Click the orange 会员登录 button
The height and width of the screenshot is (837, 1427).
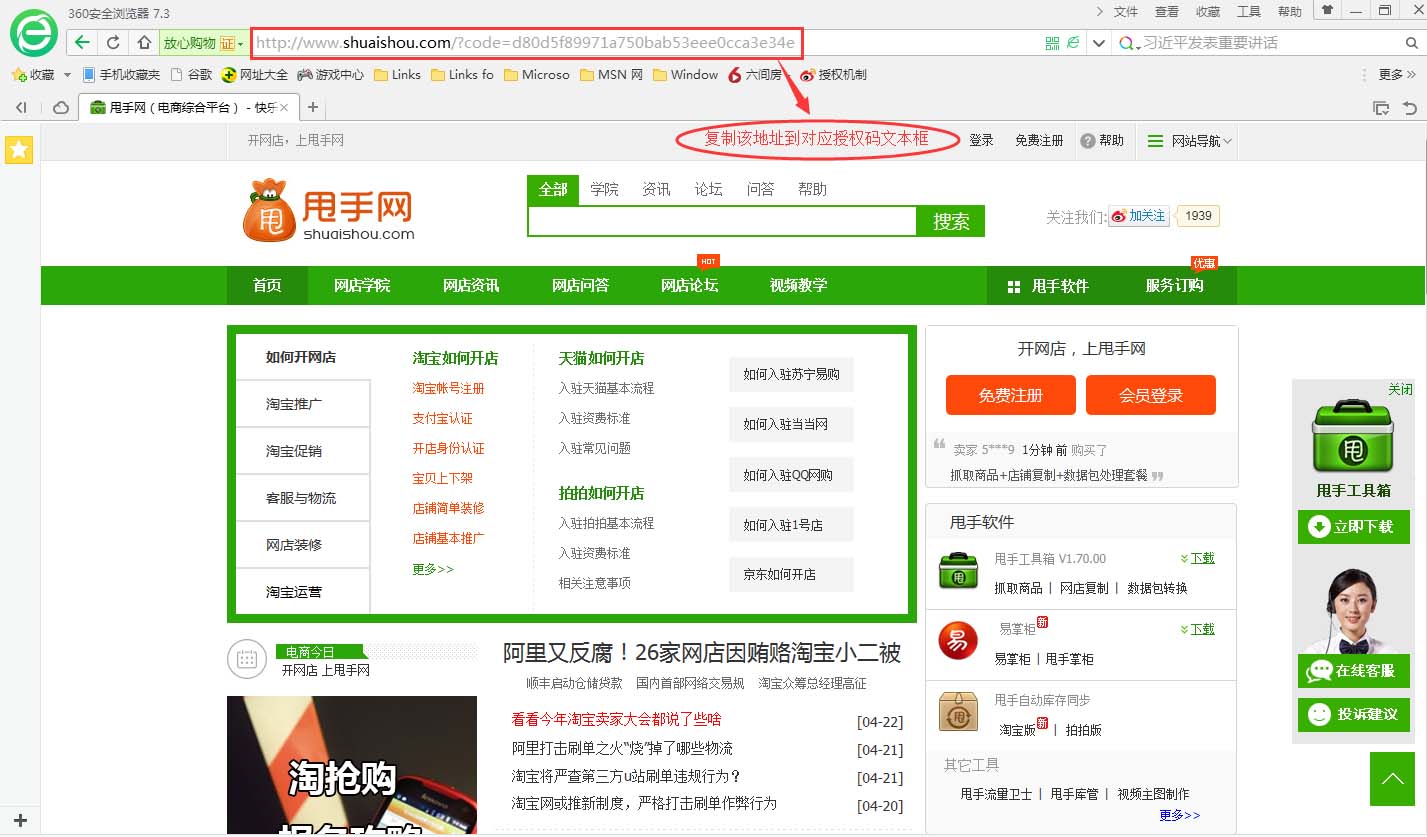pos(1151,395)
